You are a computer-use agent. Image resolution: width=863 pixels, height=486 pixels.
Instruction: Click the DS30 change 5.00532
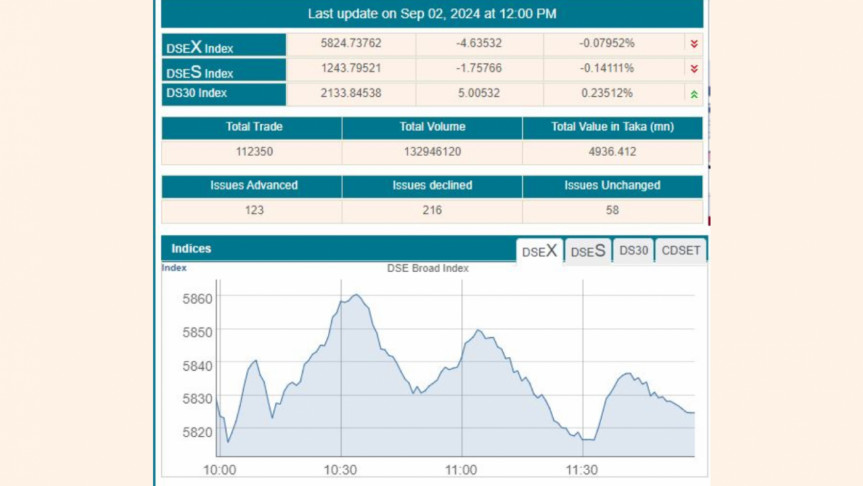(479, 93)
